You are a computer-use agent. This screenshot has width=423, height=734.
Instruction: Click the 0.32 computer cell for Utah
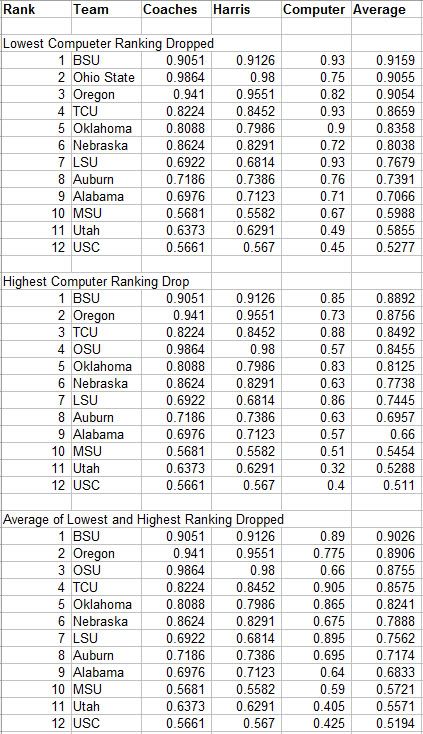point(317,468)
